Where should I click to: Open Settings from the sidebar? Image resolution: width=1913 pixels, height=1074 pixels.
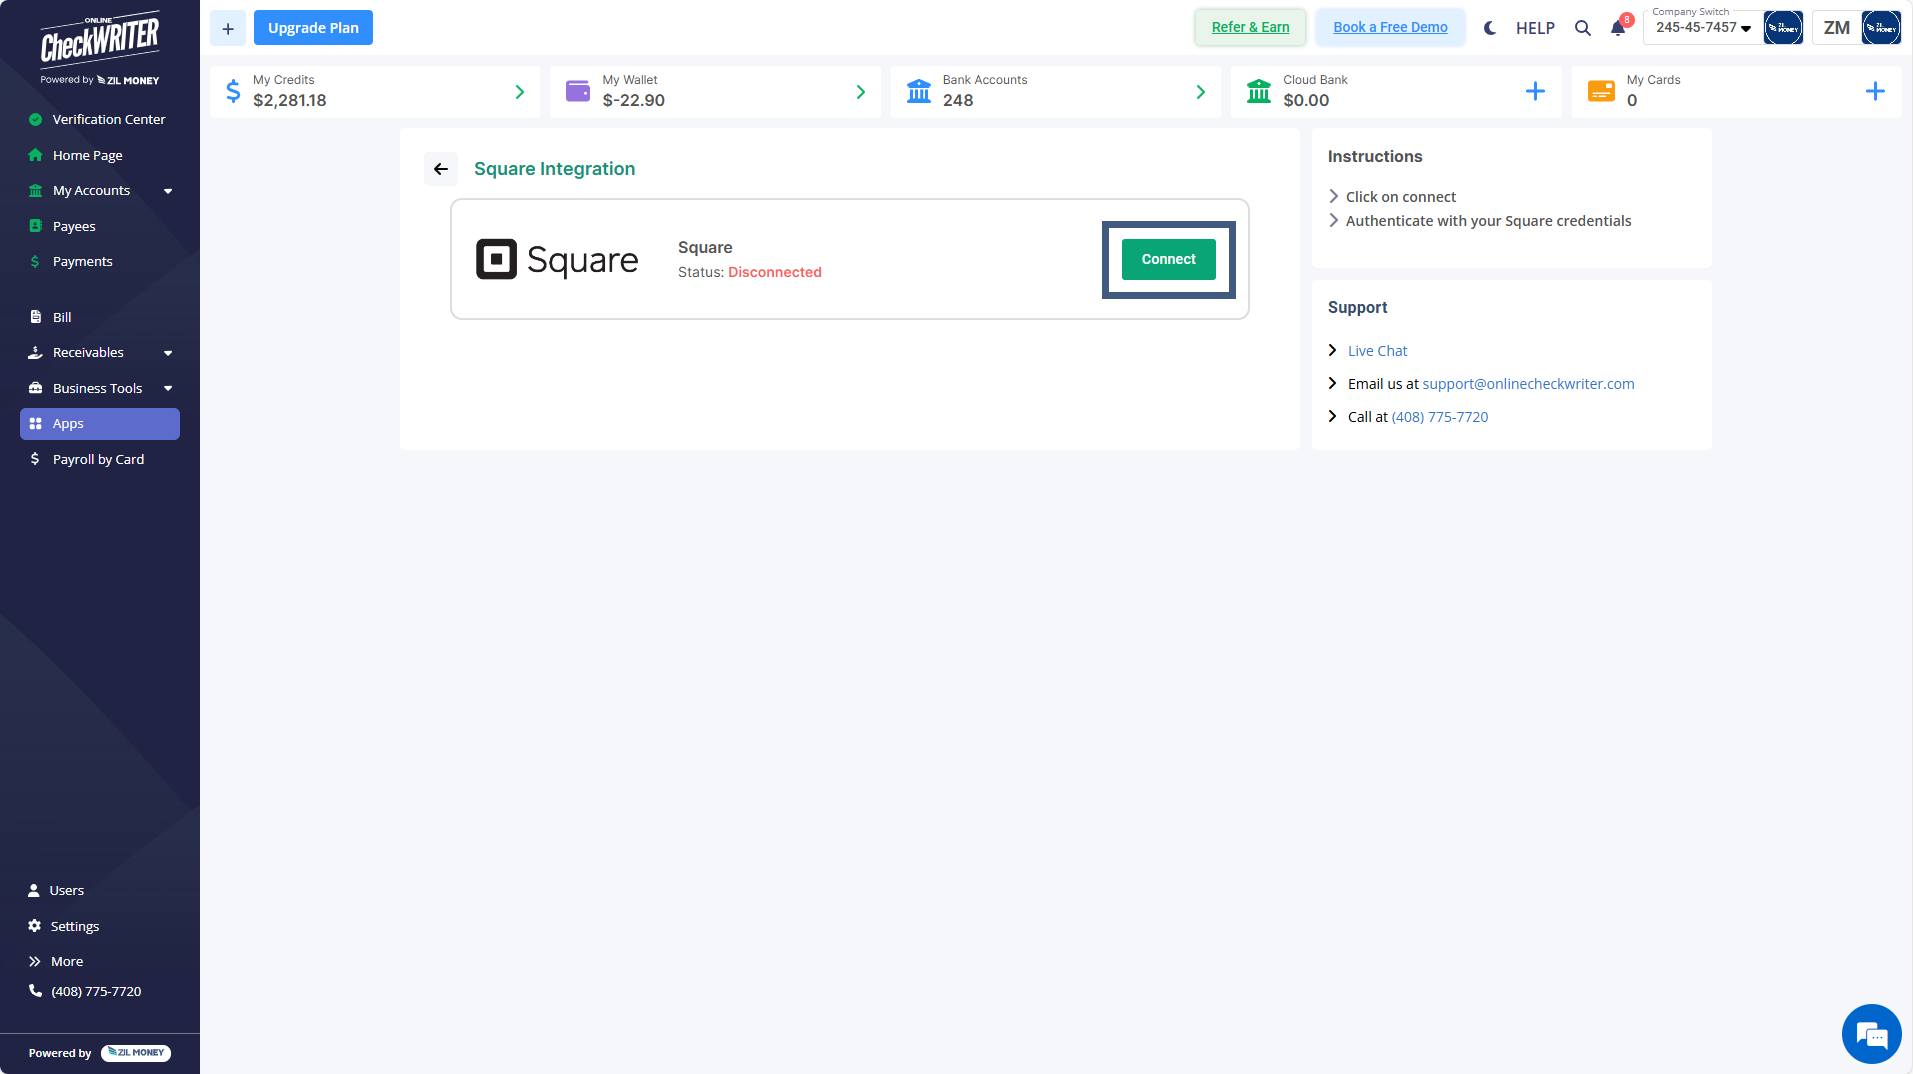click(75, 926)
